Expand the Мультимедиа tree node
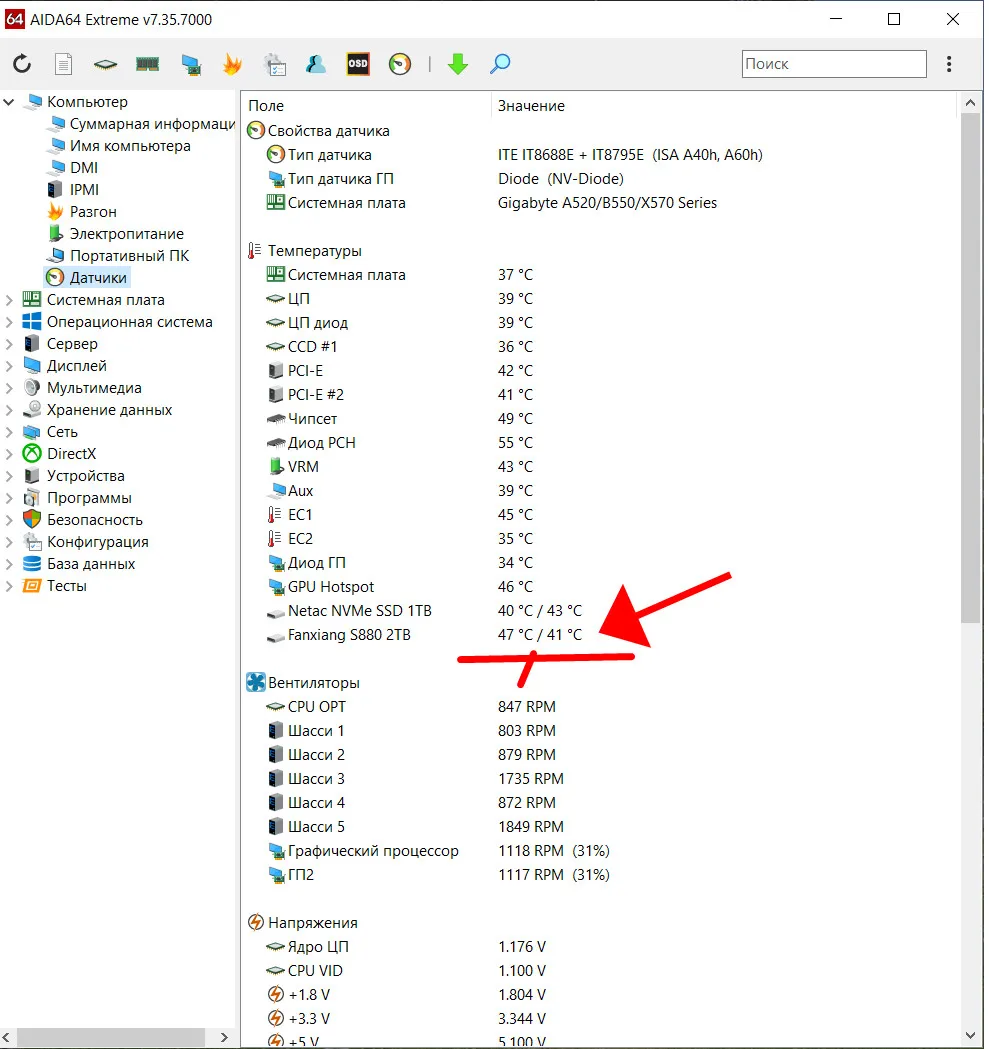Screen dimensions: 989x1049 click(9, 389)
